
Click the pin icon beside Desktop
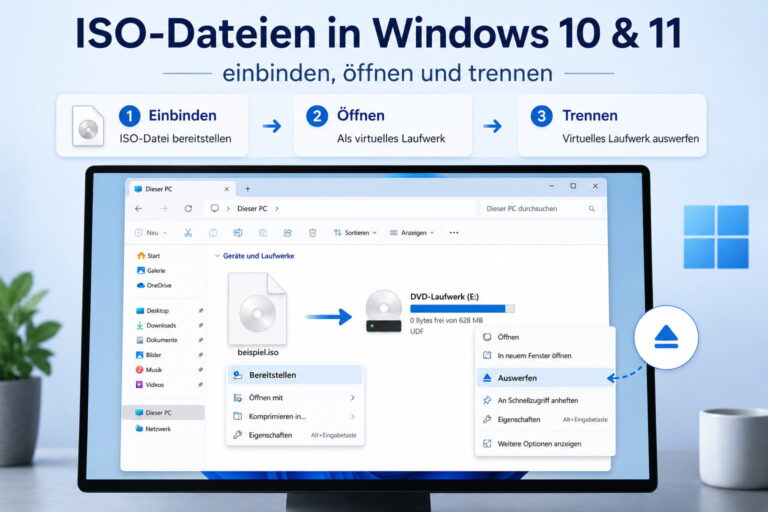200,311
